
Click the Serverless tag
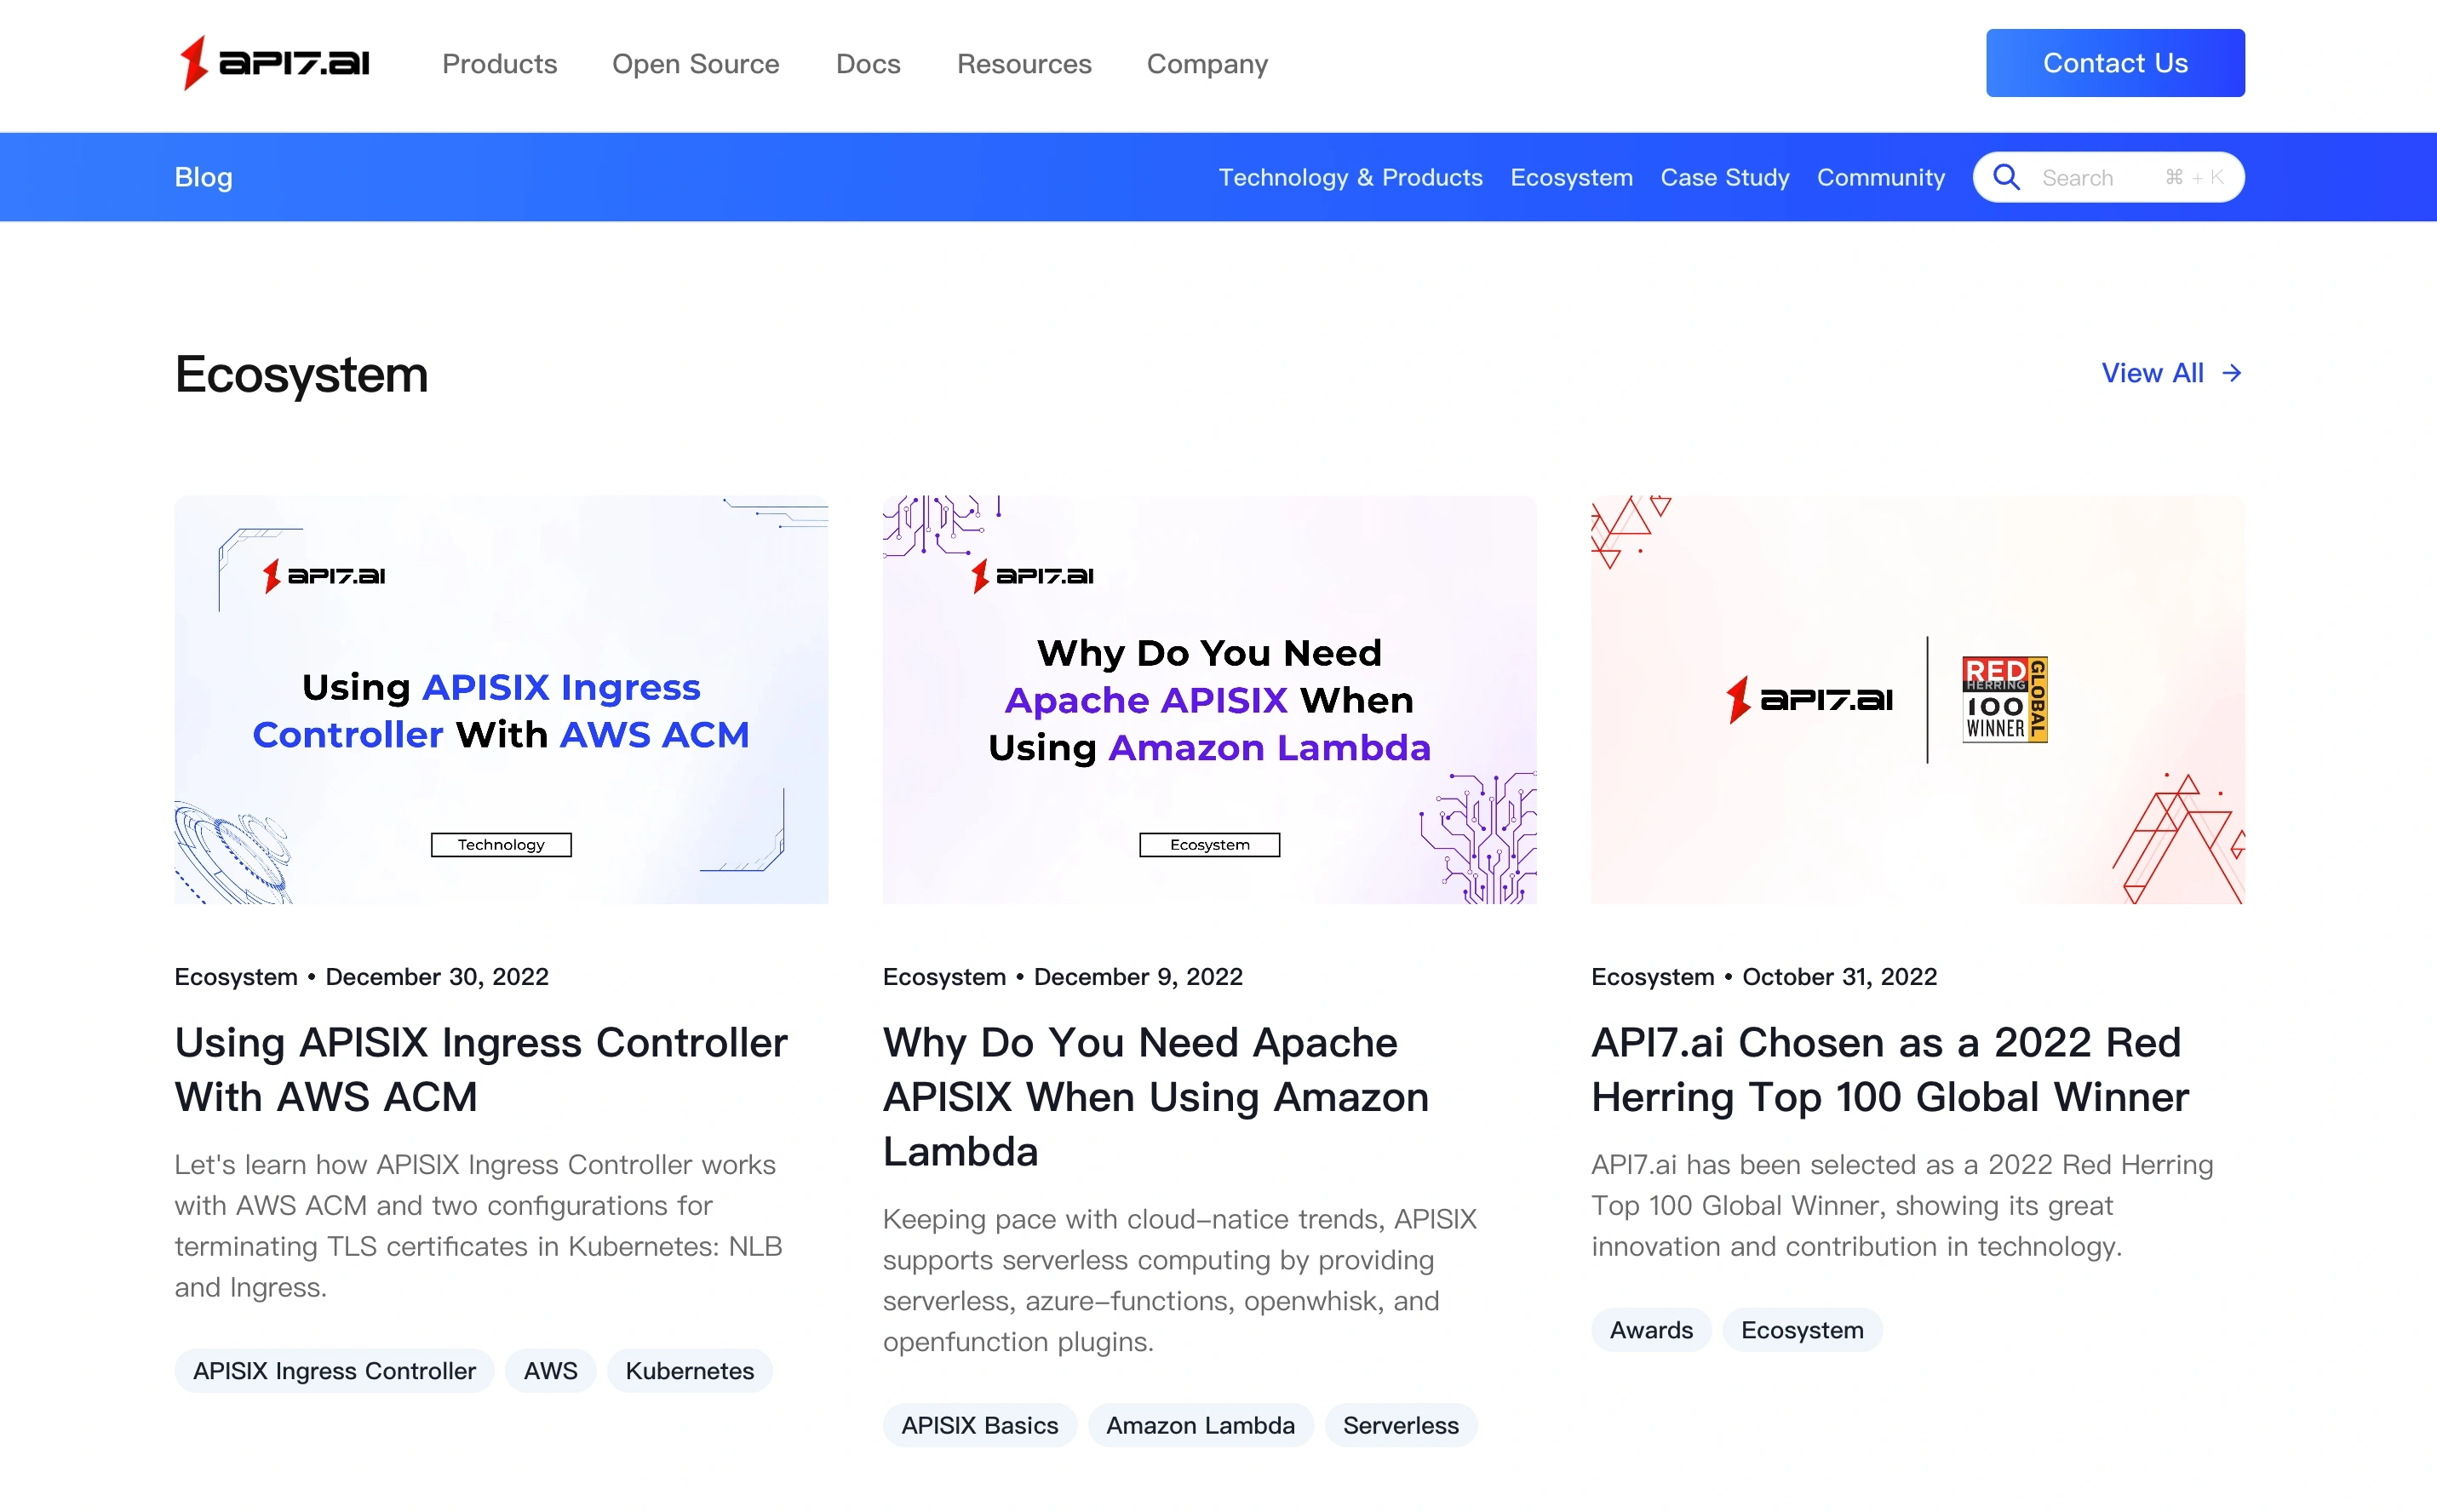click(x=1400, y=1425)
